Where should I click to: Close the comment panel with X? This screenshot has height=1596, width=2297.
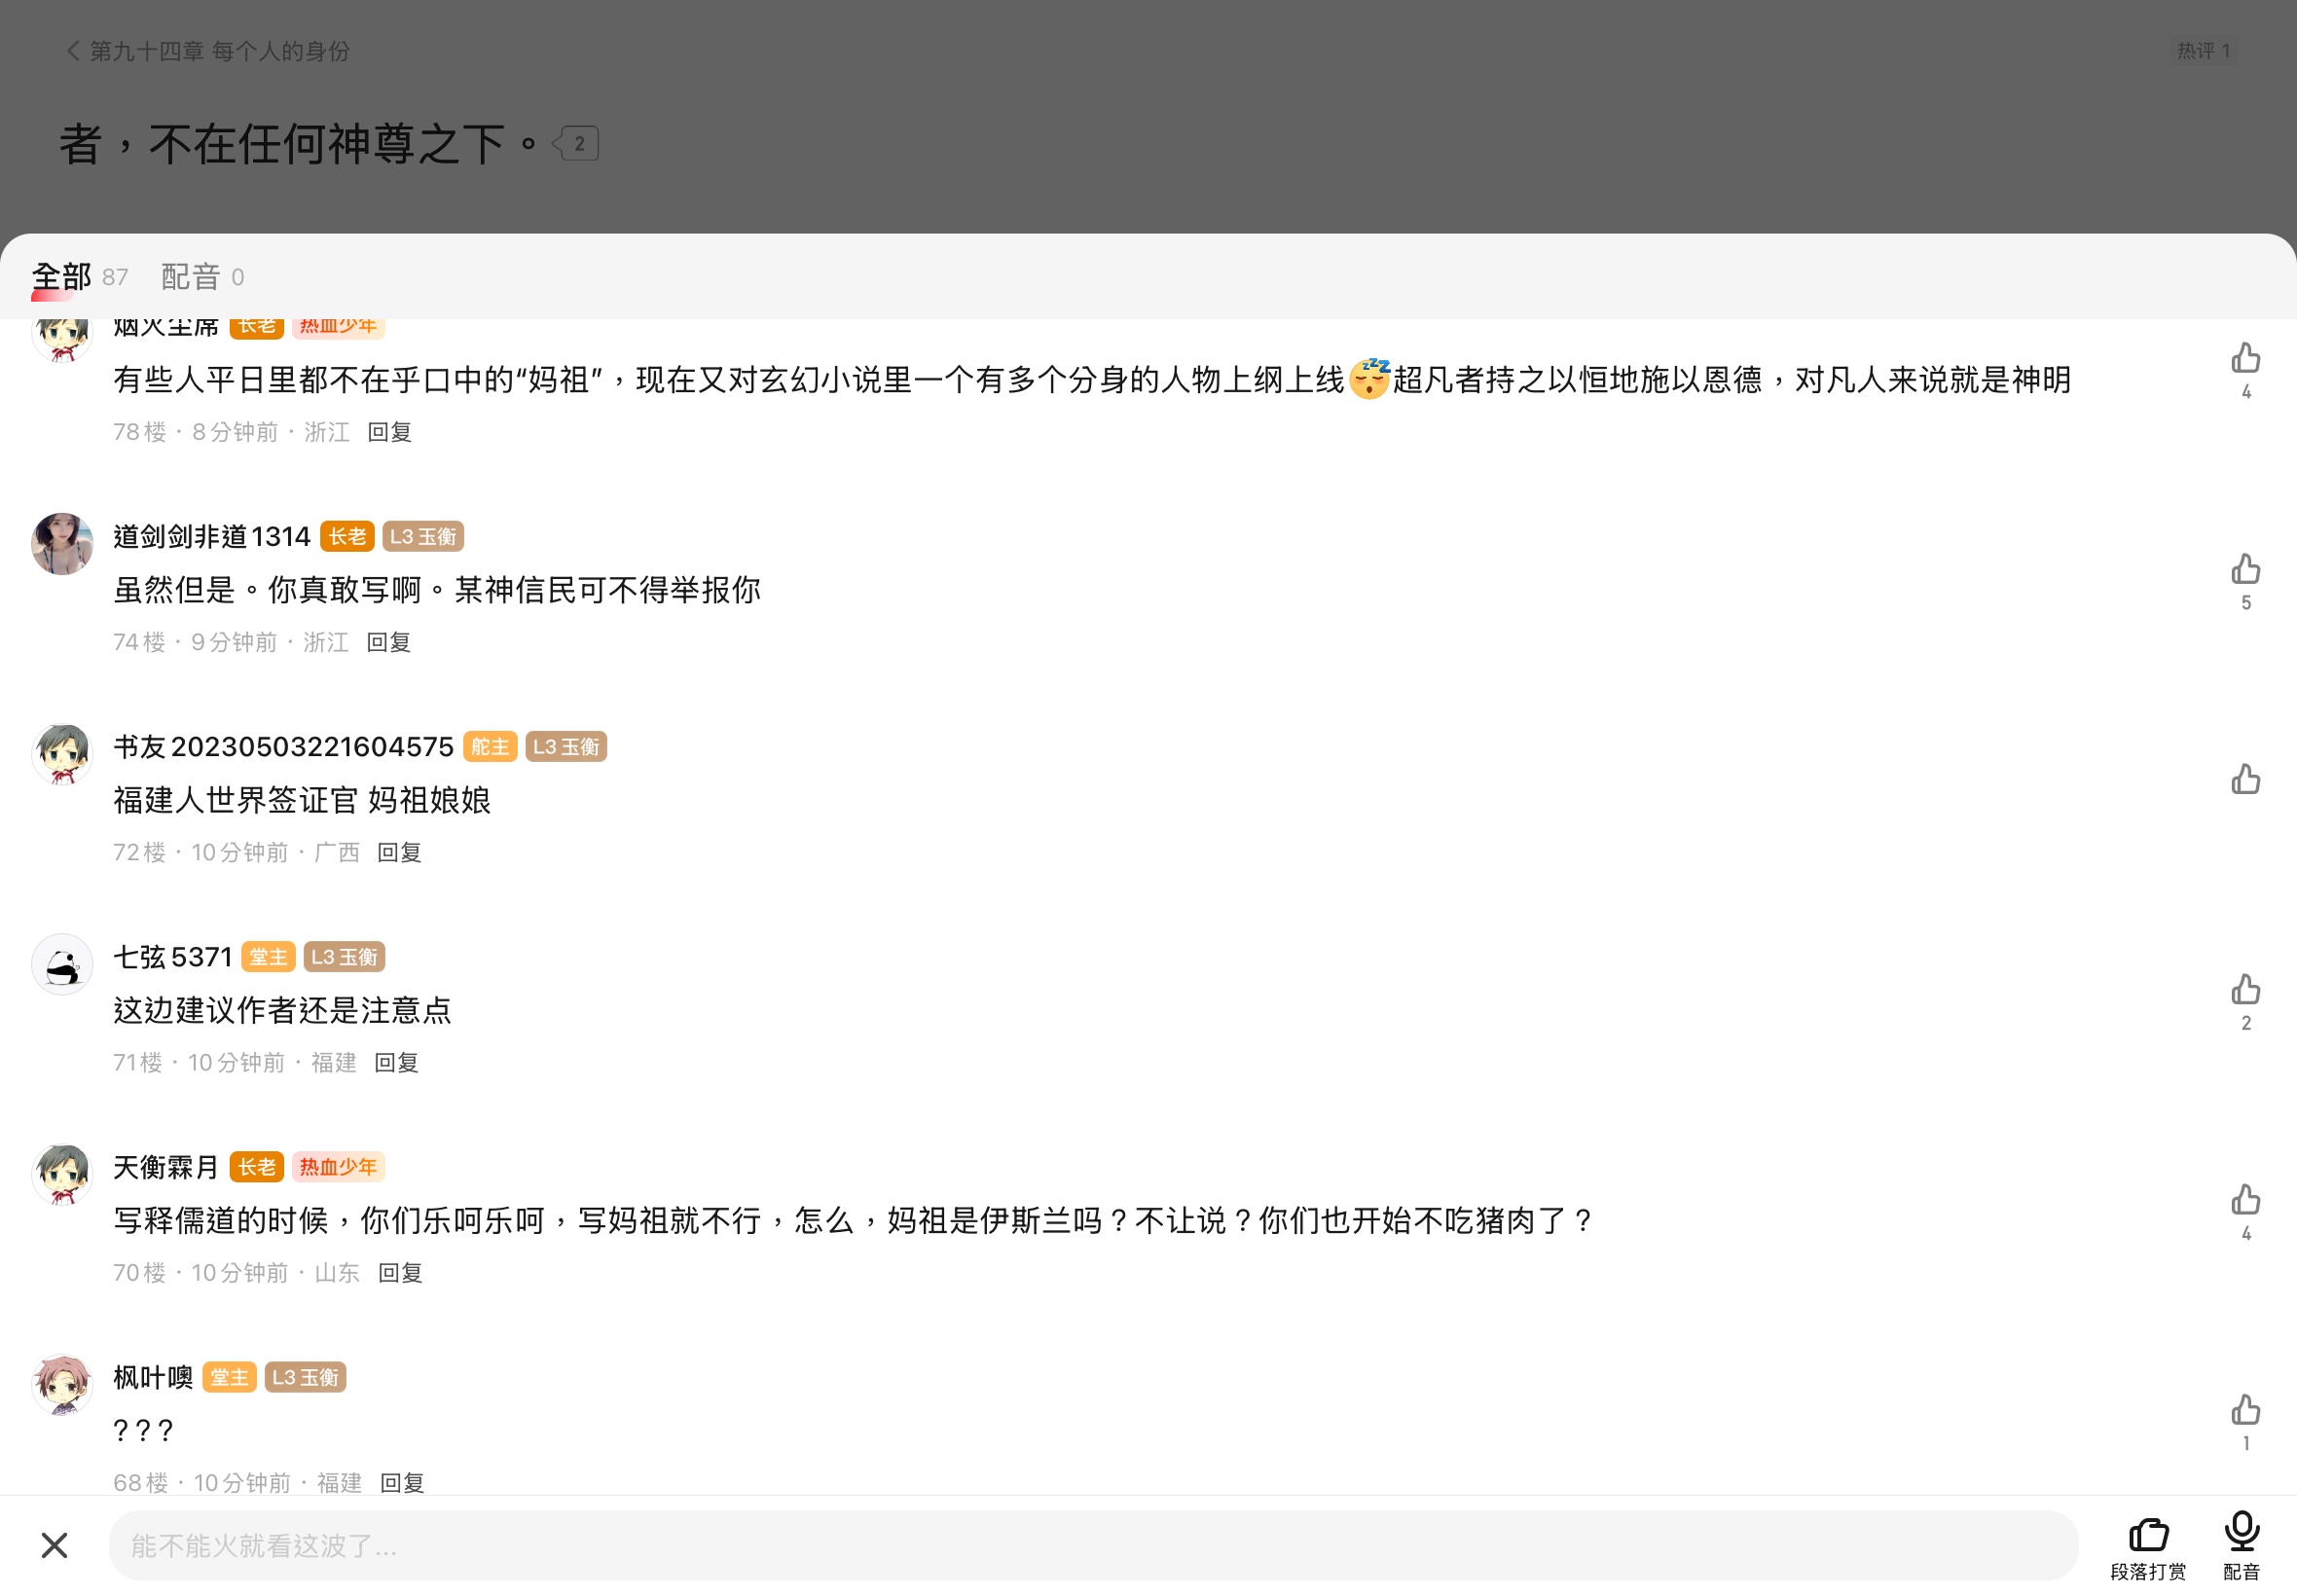pos(54,1545)
